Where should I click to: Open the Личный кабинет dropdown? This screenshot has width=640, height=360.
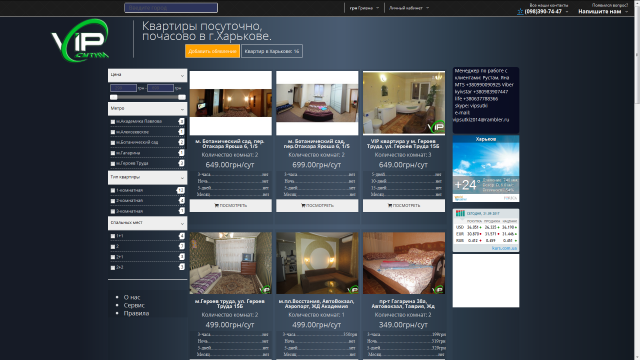(409, 8)
